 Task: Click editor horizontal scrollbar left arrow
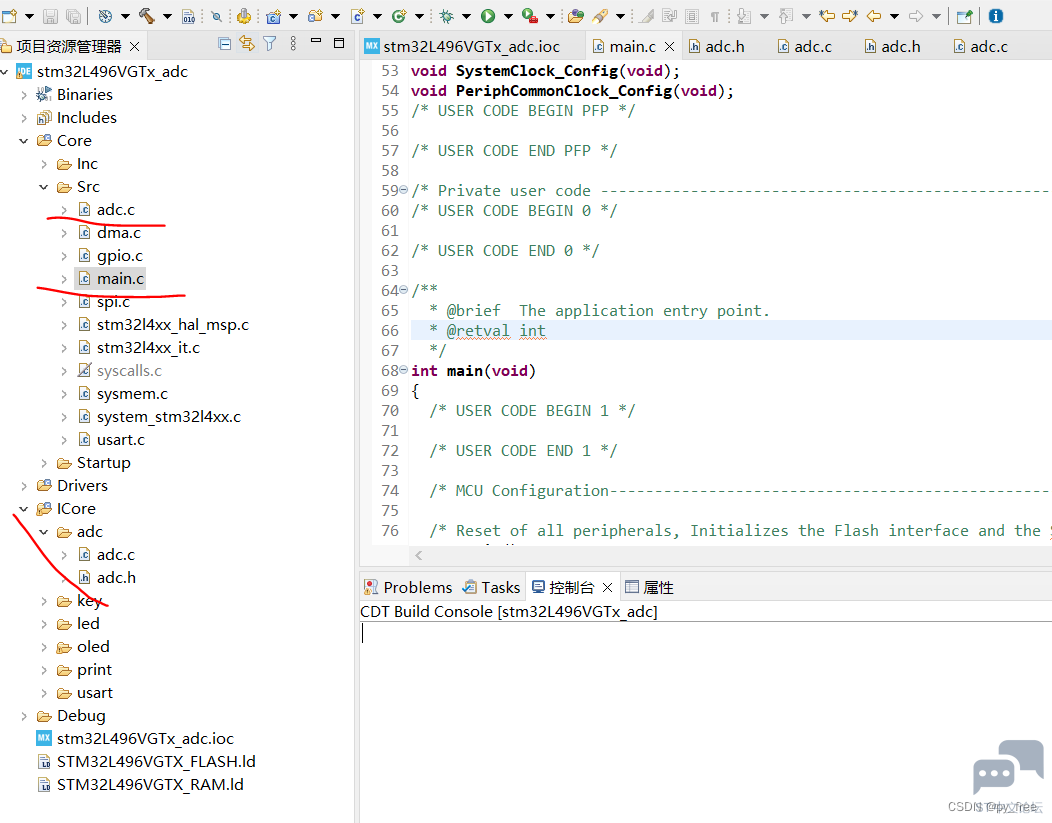[x=419, y=555]
